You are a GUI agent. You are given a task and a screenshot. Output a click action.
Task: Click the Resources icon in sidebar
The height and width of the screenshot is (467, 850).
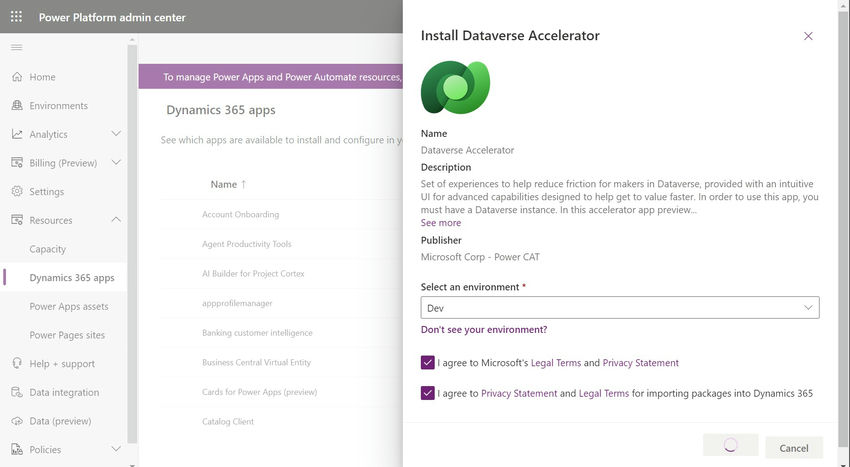(17, 220)
